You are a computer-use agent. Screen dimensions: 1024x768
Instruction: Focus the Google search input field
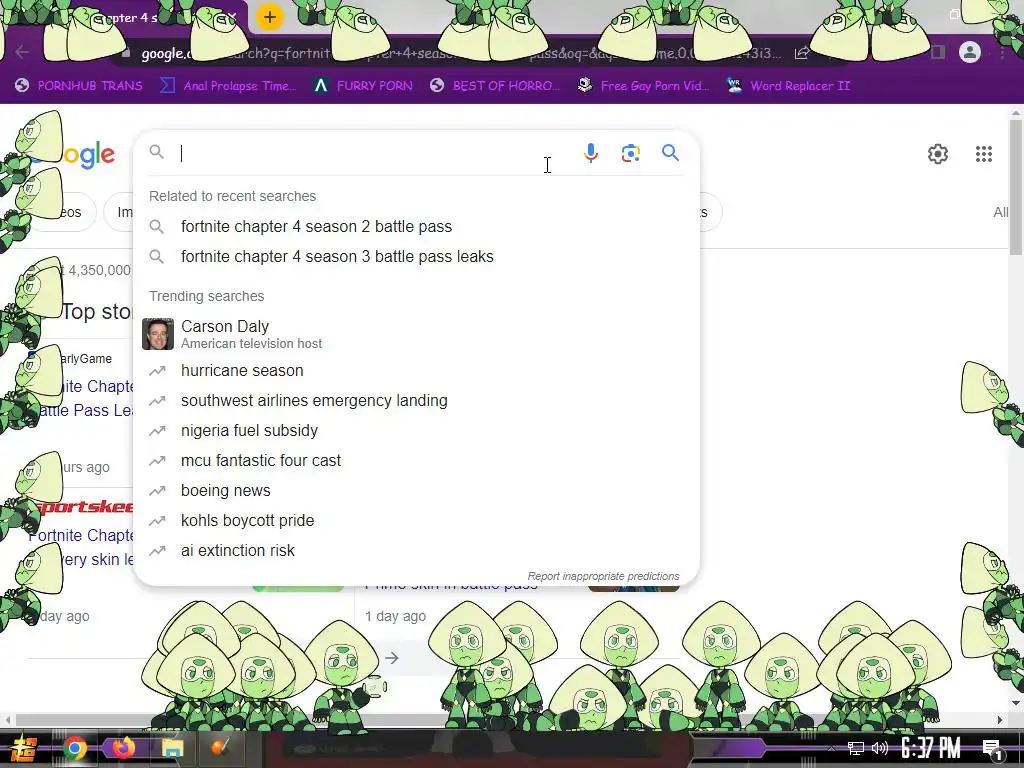(x=376, y=153)
